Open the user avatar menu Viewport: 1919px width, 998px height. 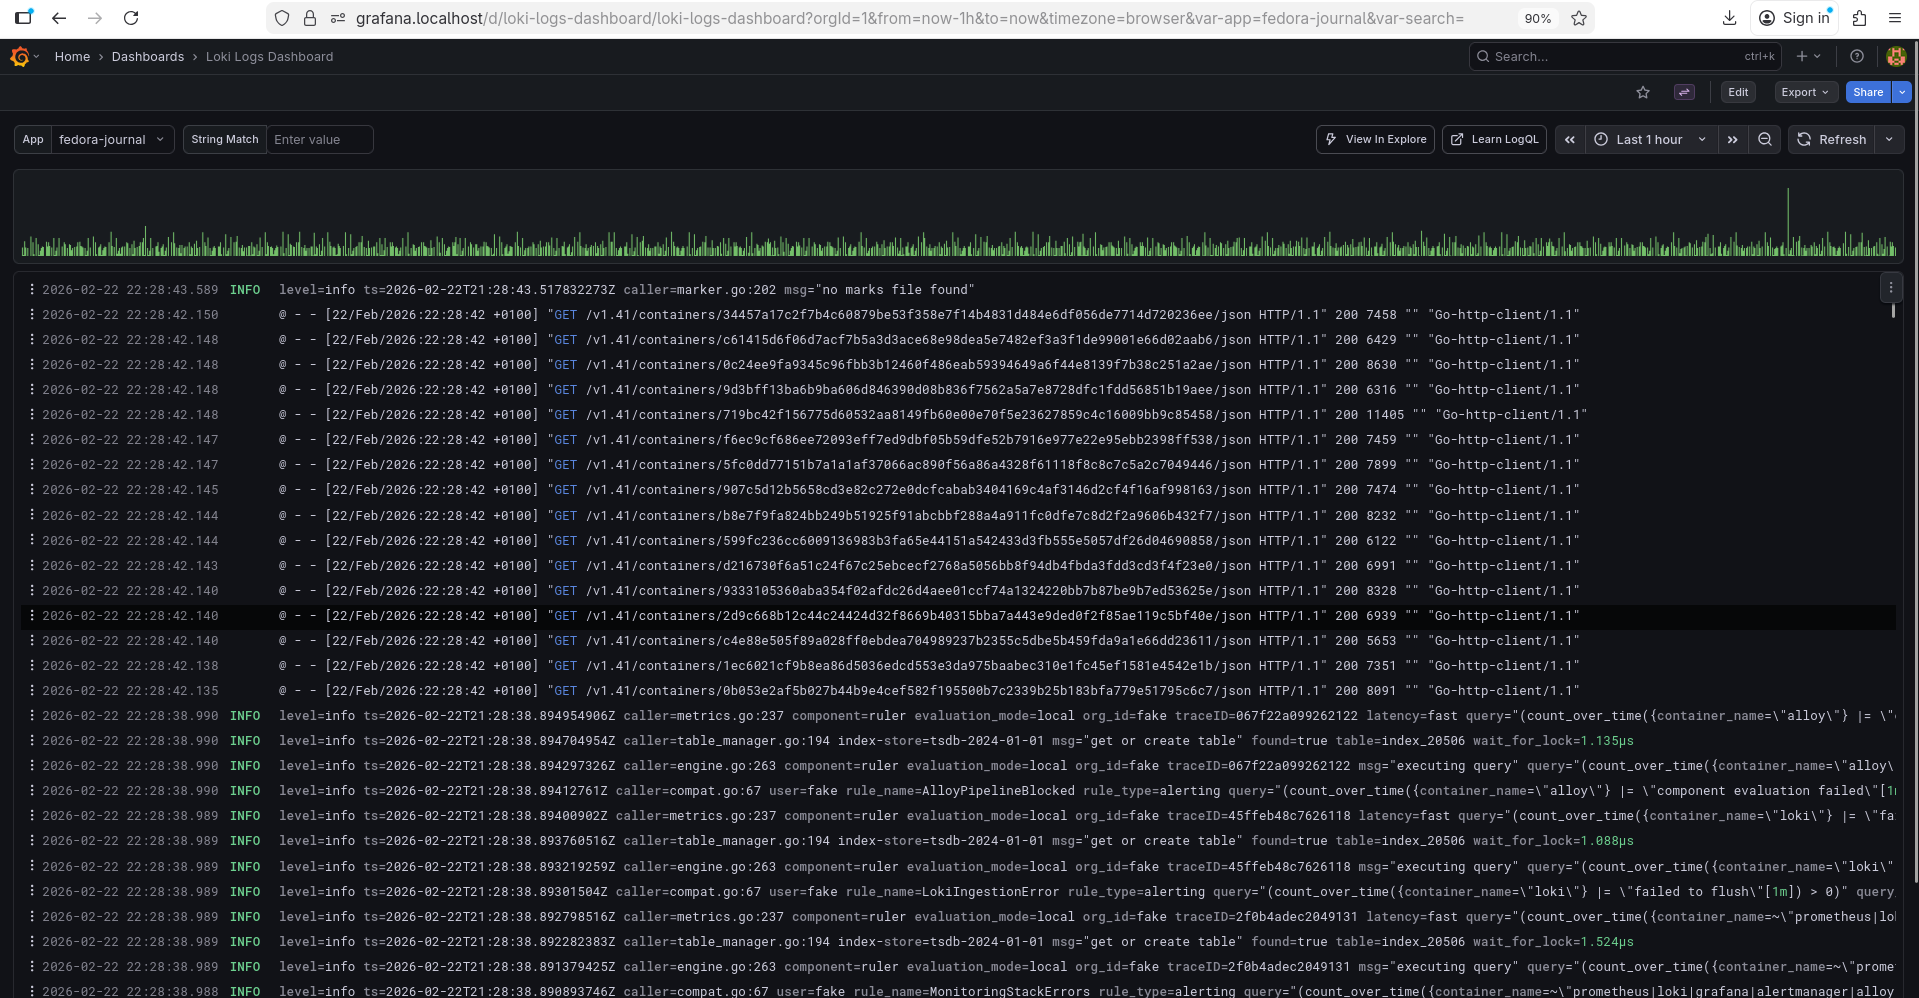pos(1896,57)
